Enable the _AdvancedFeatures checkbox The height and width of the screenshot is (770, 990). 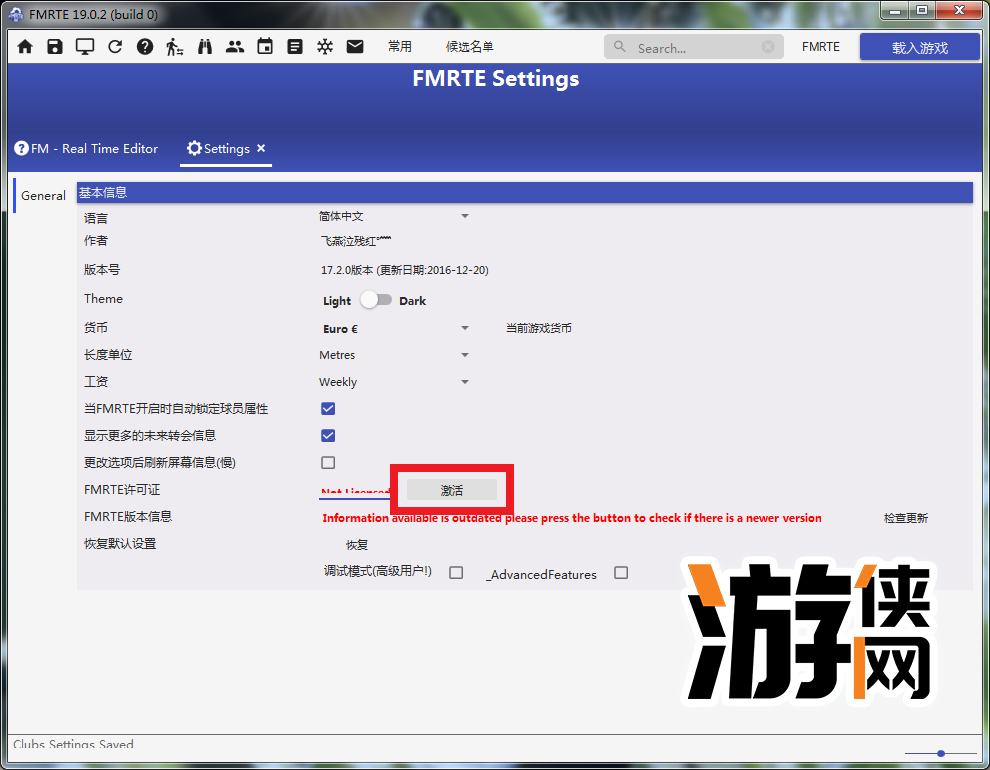(621, 572)
